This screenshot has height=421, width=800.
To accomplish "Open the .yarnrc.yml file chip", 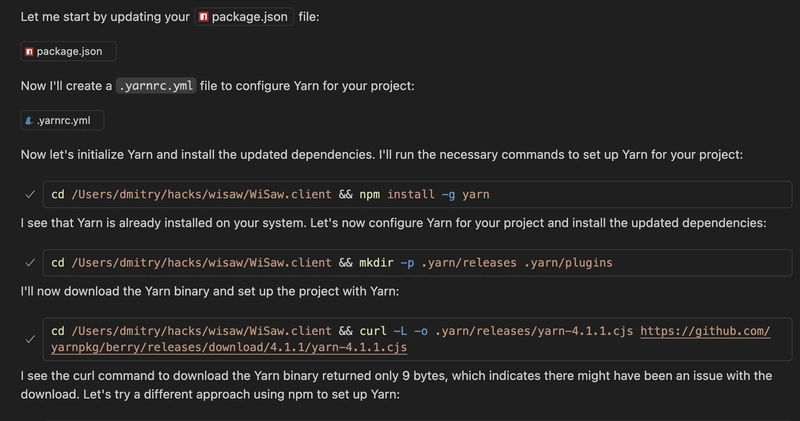I will pyautogui.click(x=62, y=120).
